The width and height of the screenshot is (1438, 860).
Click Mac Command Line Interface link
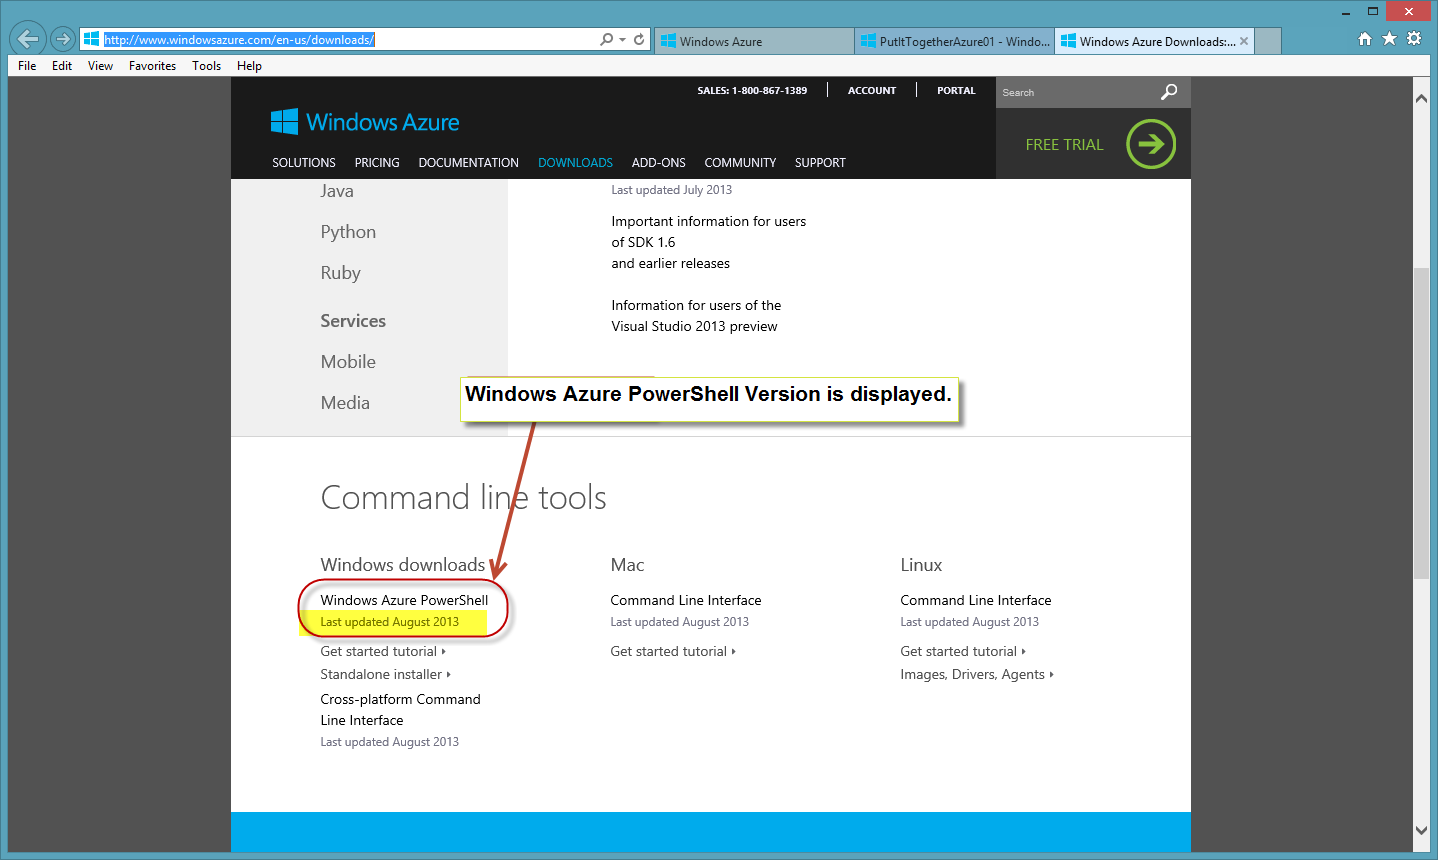point(686,600)
